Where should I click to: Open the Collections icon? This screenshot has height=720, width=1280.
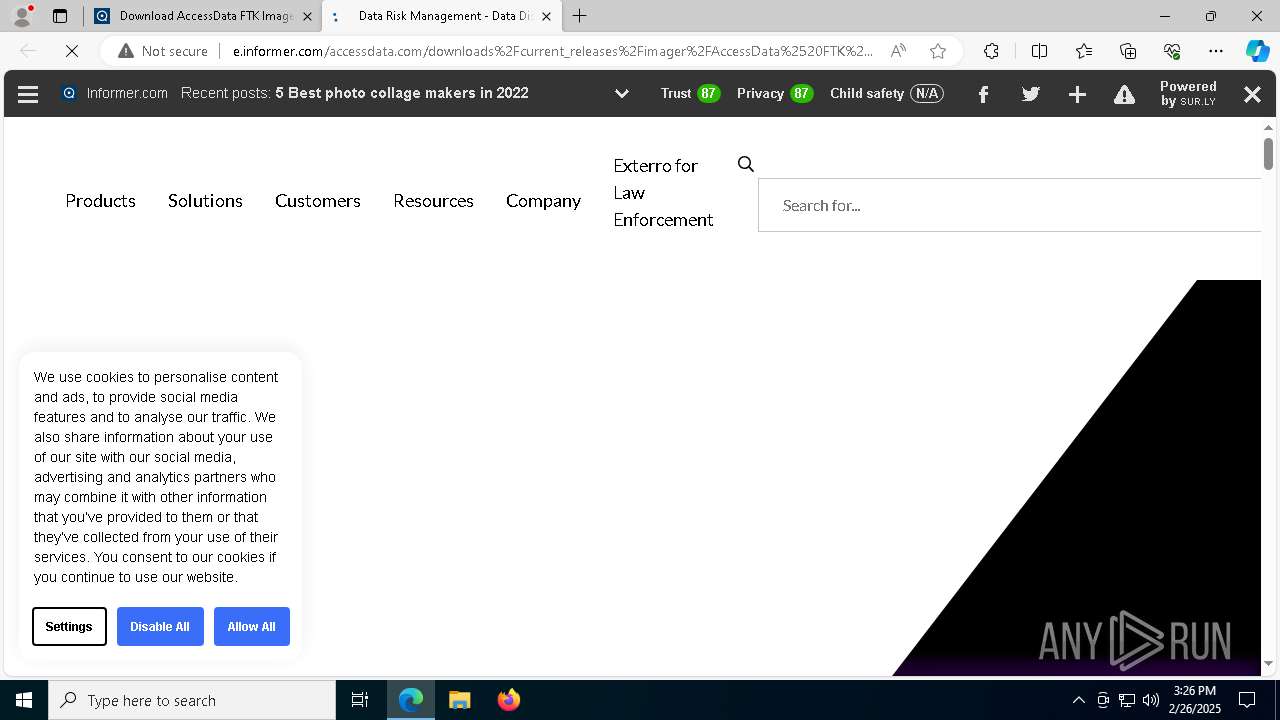[1128, 51]
